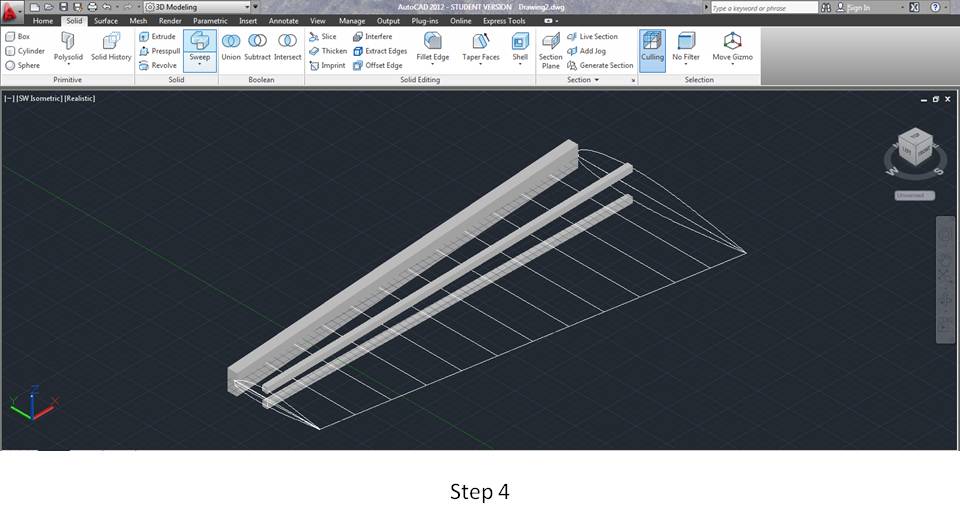Select the Interfere tool
This screenshot has width=960, height=528.
[372, 37]
